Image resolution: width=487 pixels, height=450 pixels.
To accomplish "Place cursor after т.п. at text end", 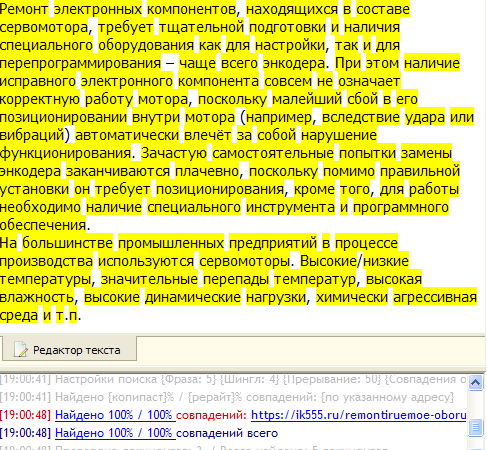I will [x=82, y=315].
